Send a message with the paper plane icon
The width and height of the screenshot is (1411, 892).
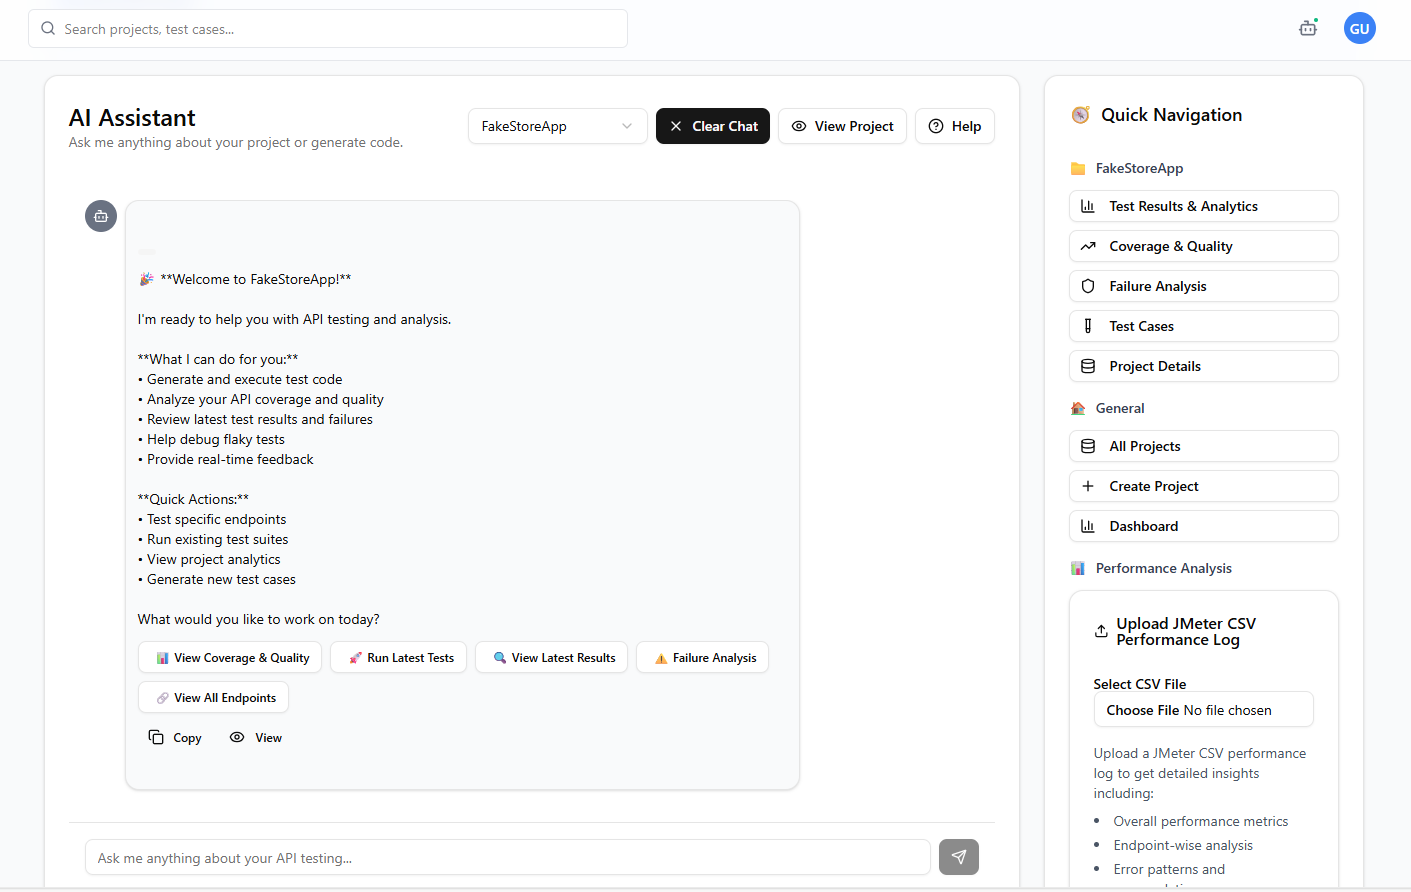[x=958, y=857]
